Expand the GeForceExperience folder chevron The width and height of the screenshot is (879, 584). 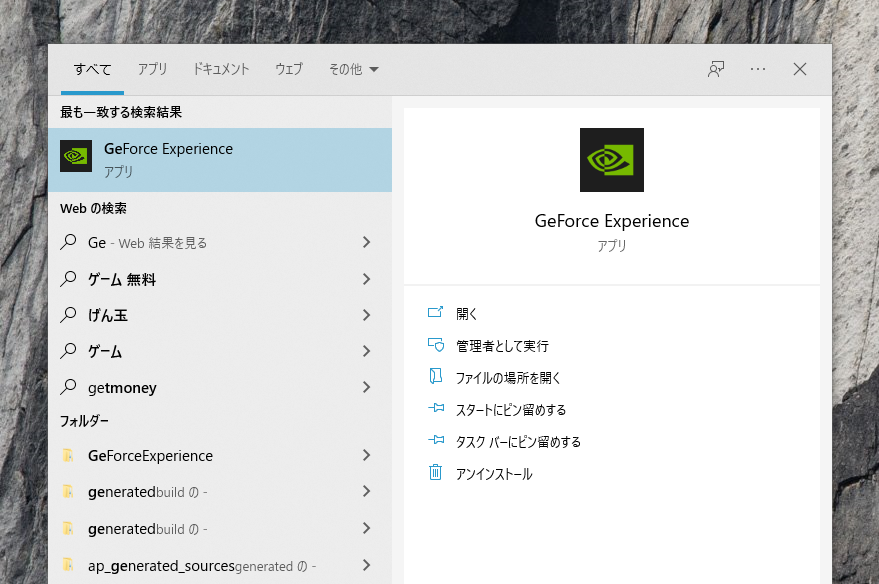[x=367, y=455]
